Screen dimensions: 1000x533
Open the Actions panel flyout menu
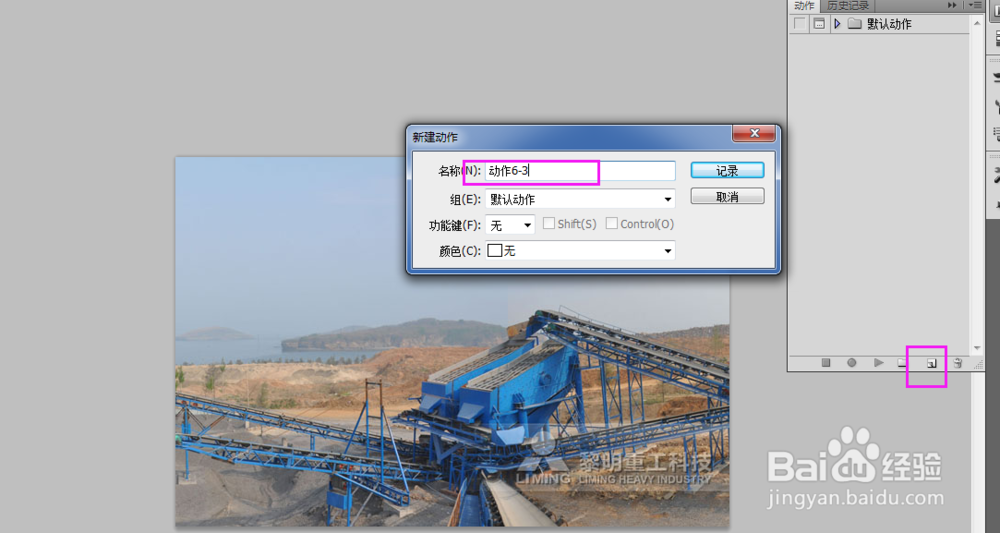pos(975,5)
